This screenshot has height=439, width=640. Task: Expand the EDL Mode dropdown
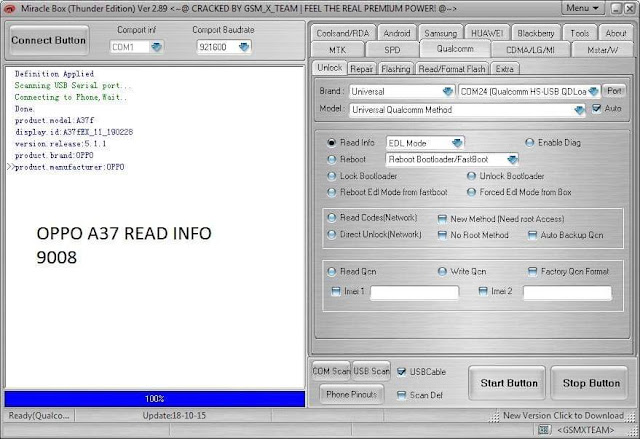(457, 143)
